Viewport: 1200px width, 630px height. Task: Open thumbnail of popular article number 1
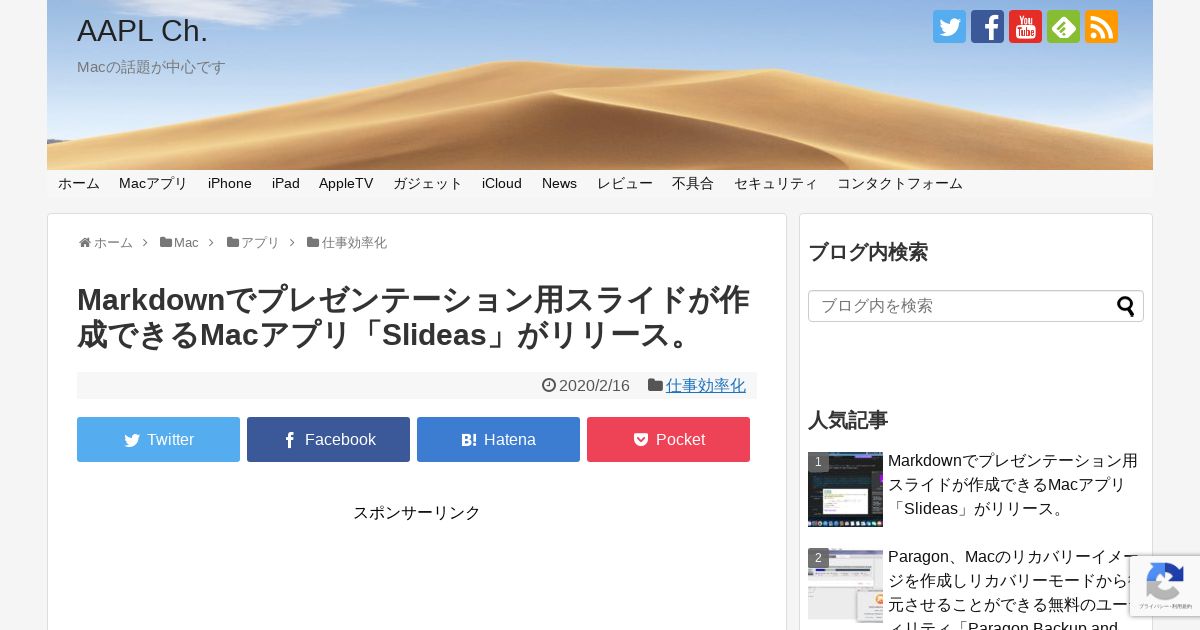pos(845,489)
